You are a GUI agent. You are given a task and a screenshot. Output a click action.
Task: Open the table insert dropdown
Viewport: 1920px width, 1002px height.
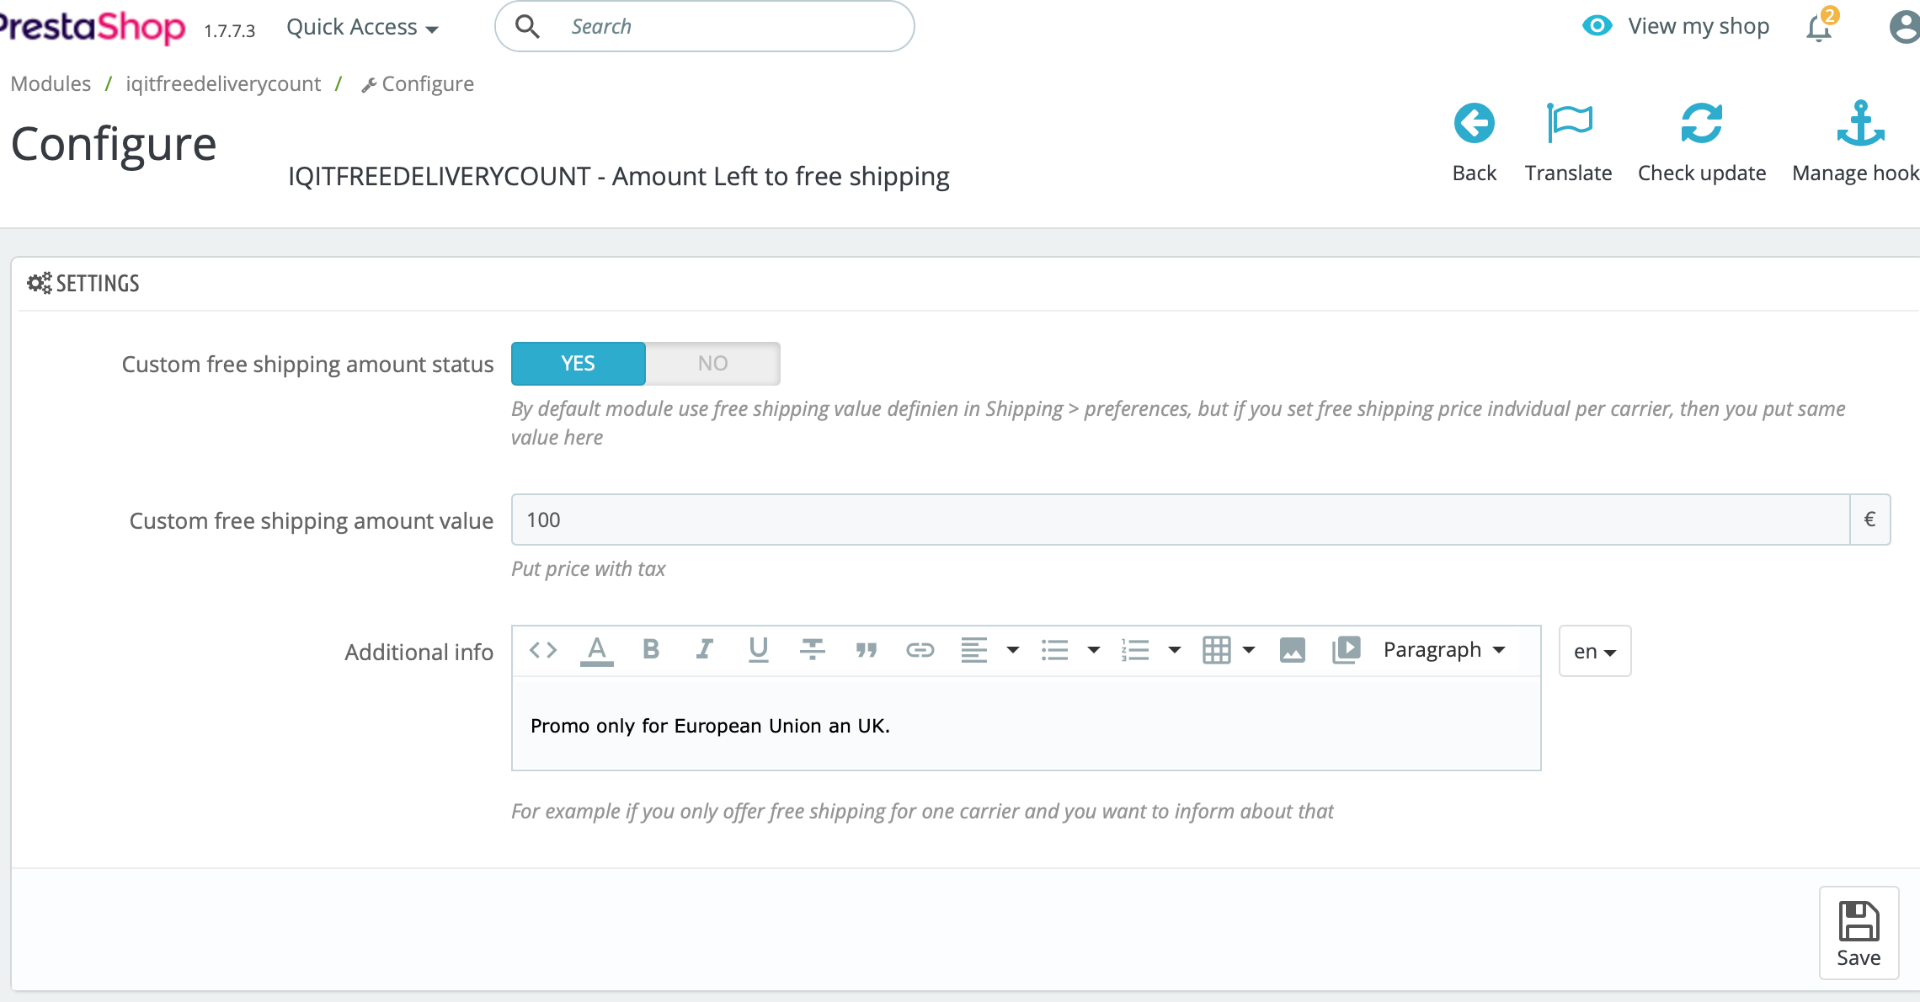click(1228, 650)
